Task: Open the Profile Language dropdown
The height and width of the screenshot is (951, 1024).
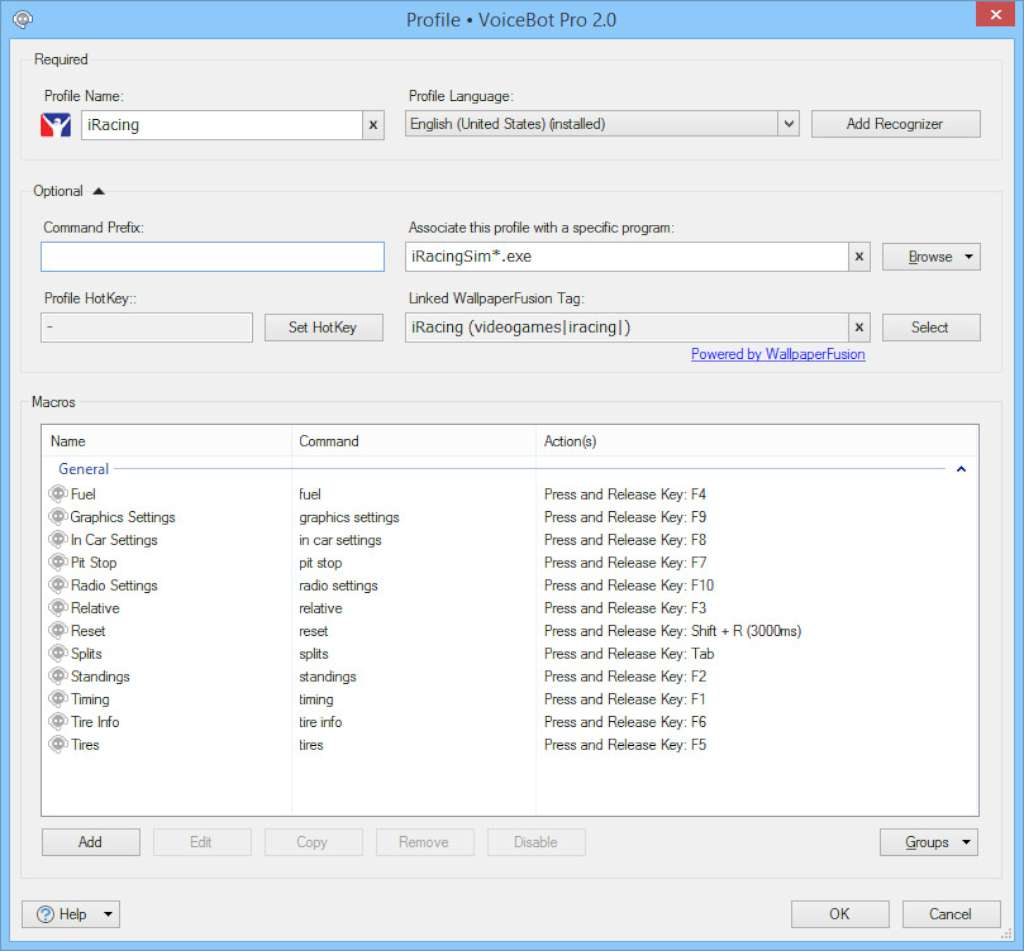Action: click(789, 124)
